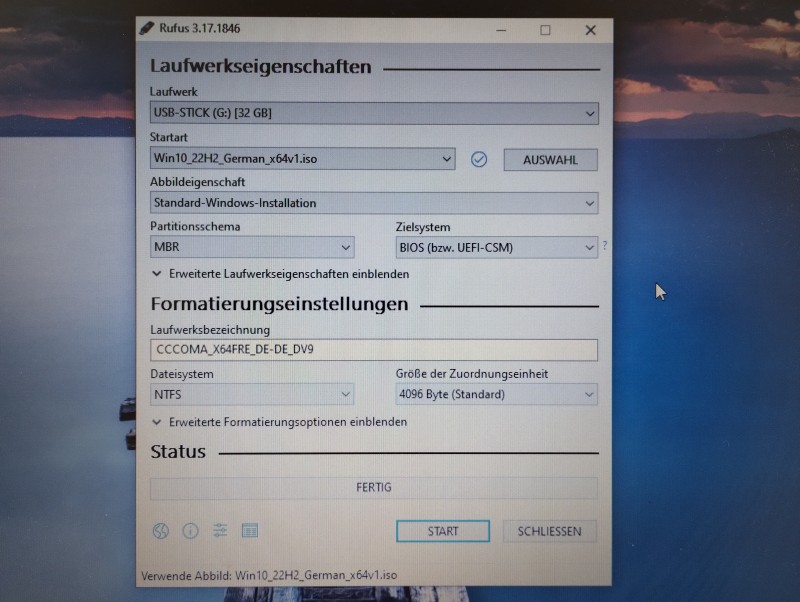Viewport: 800px width, 602px height.
Task: Close the Rufus window
Action: (590, 31)
